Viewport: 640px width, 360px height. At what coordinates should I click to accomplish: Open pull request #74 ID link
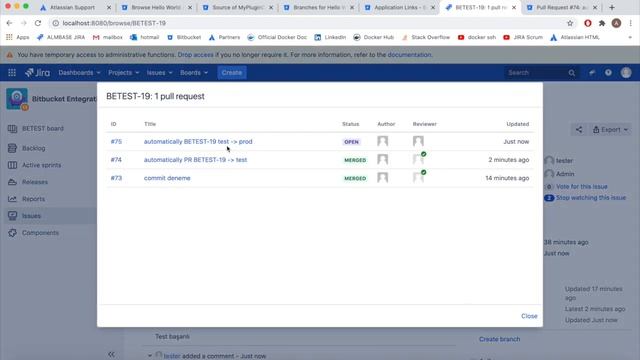[x=116, y=160]
